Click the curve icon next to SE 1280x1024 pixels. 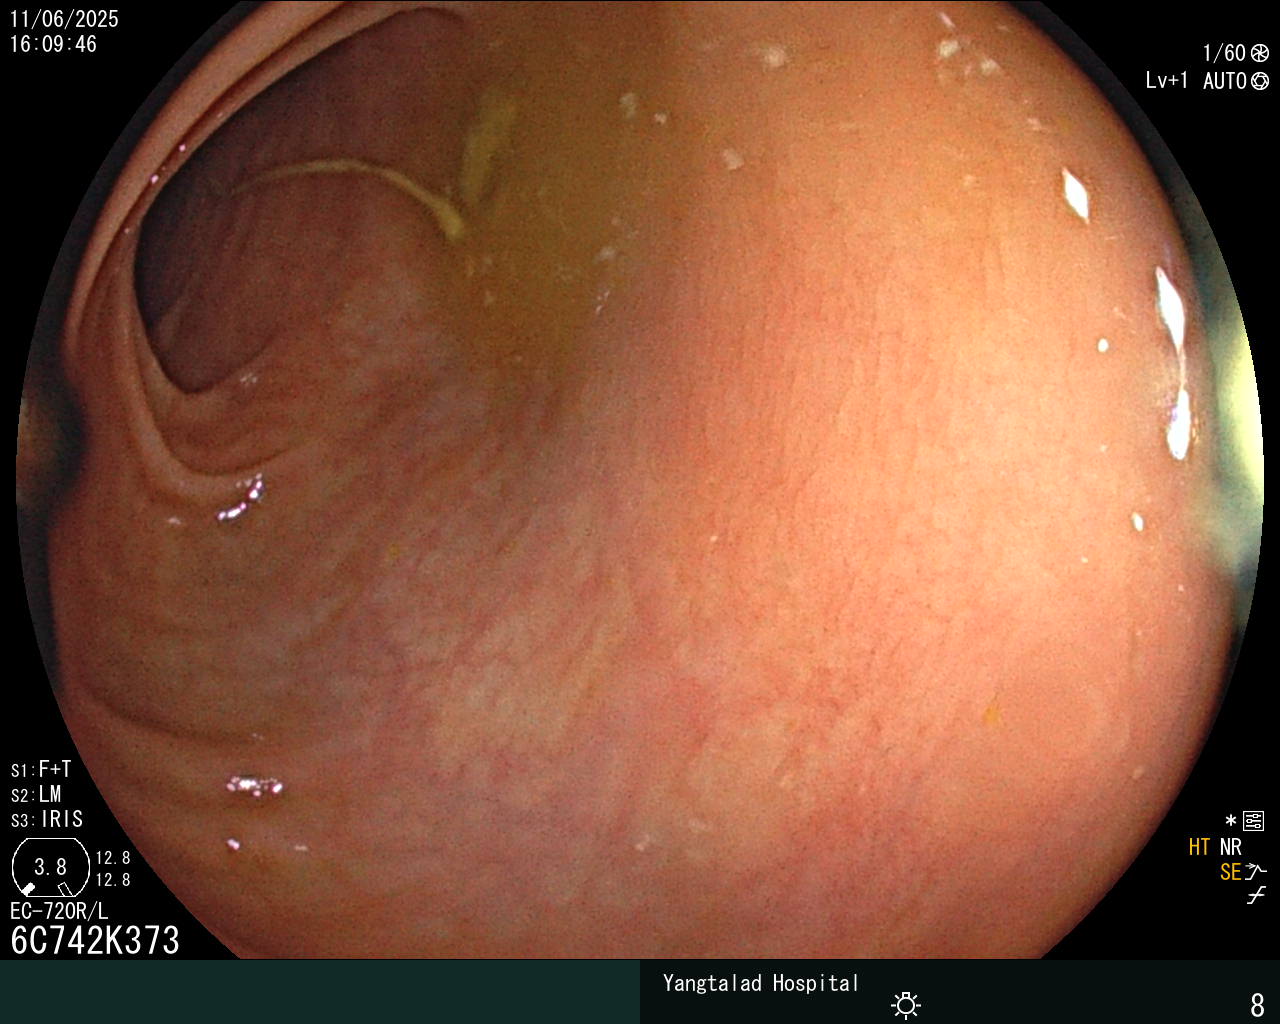[1256, 872]
